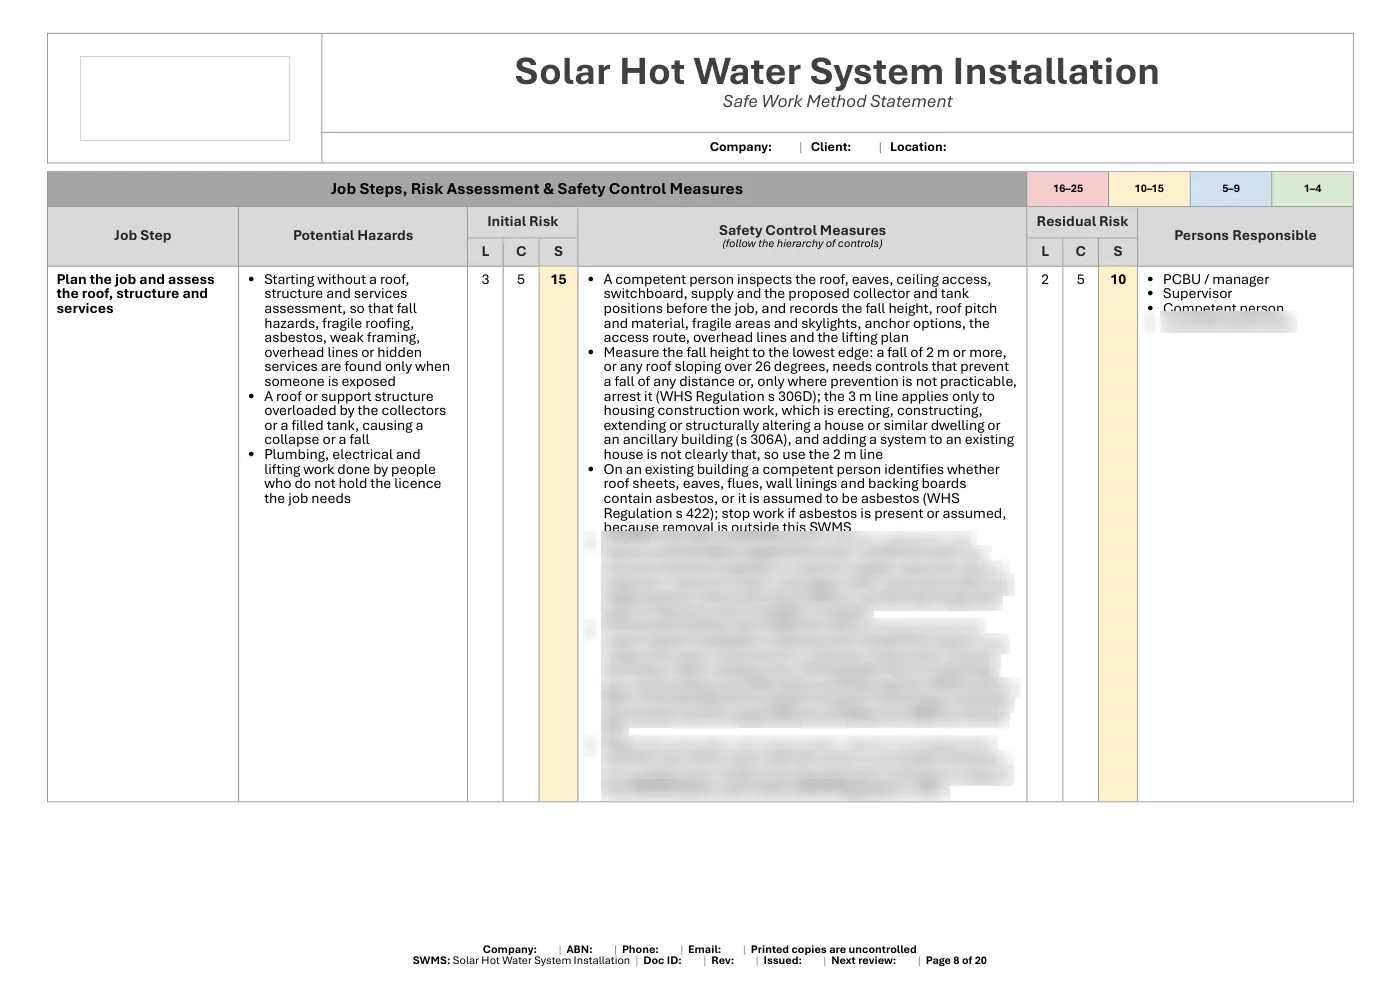Click the 'S' sub-header under Residual Risk
Viewport: 1400px width, 990px height.
tap(1118, 252)
